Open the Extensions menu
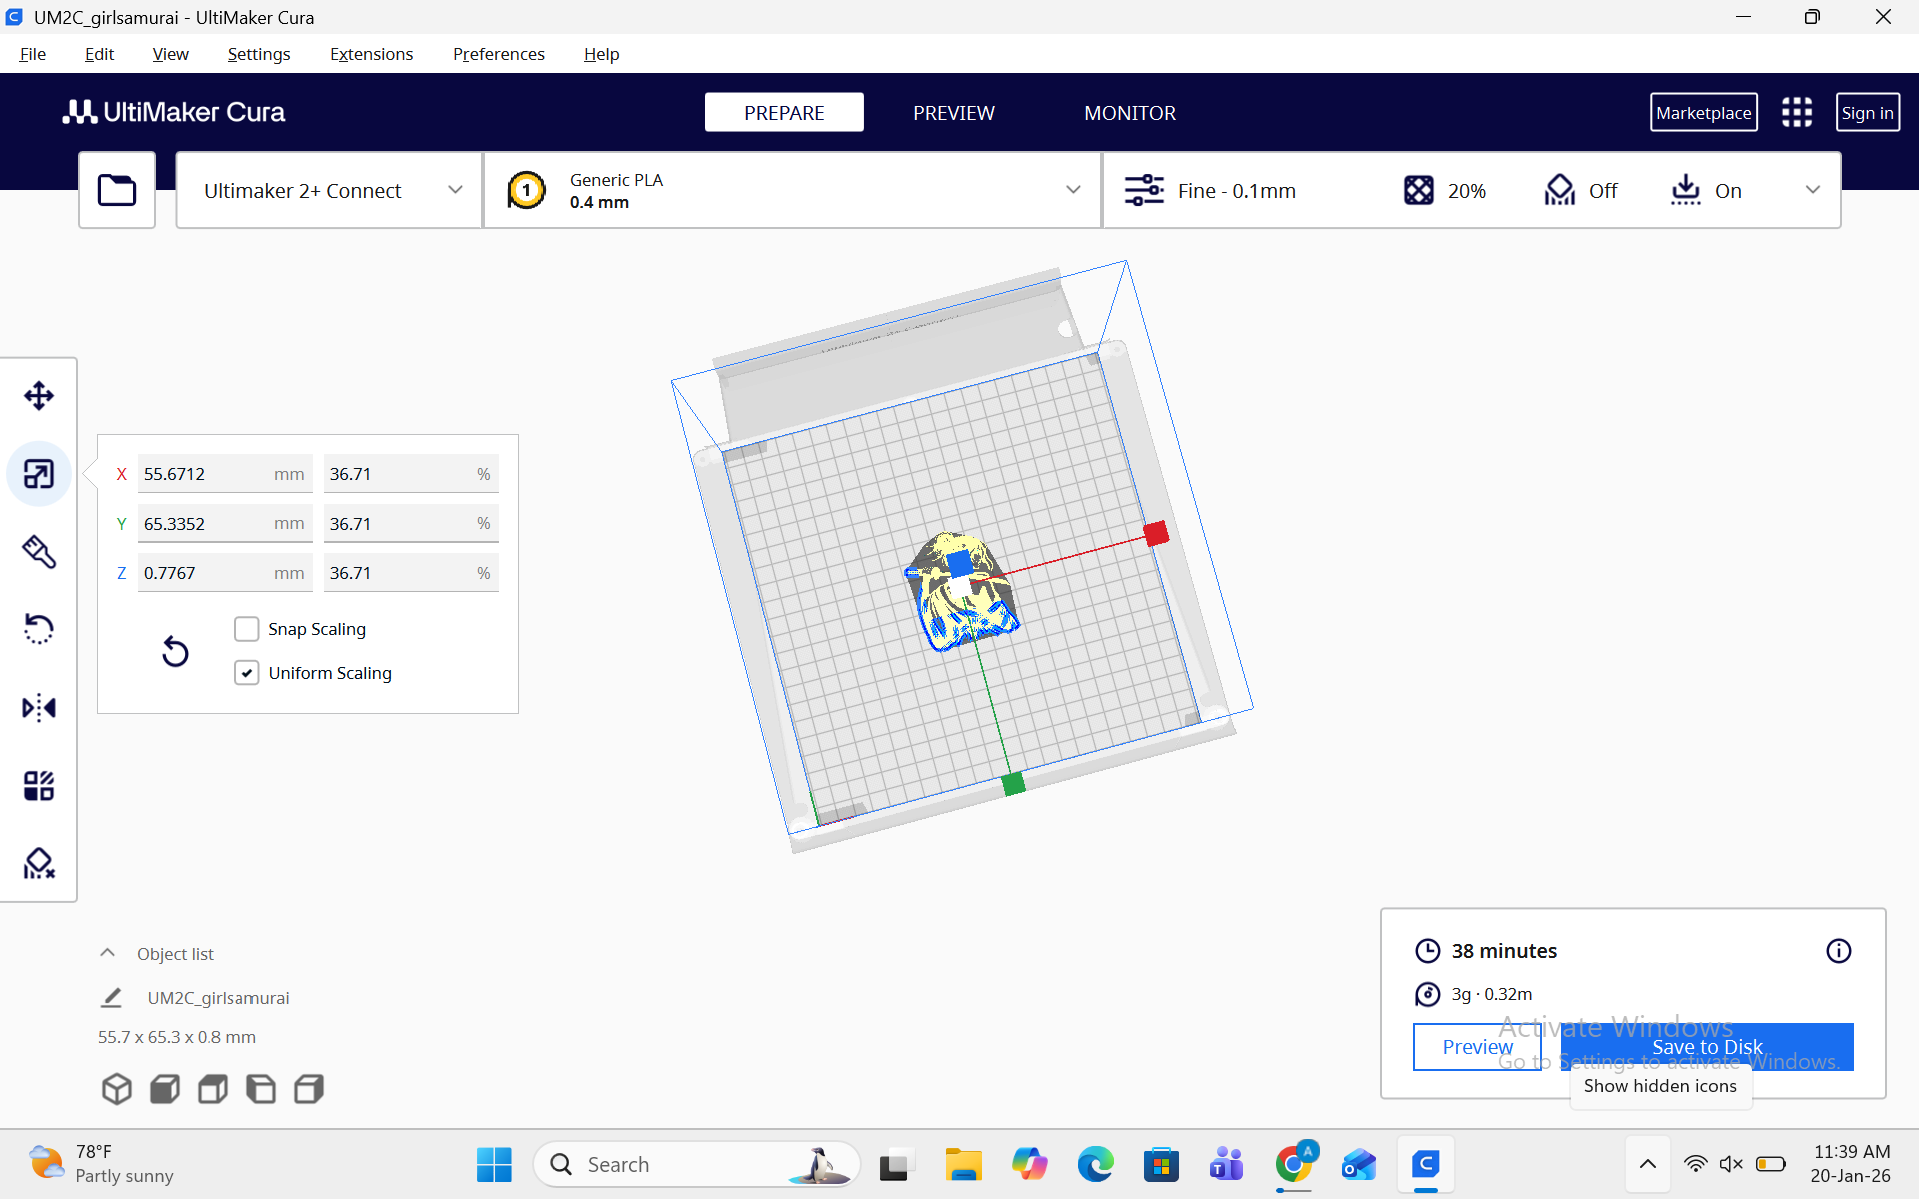Image resolution: width=1919 pixels, height=1199 pixels. (371, 54)
